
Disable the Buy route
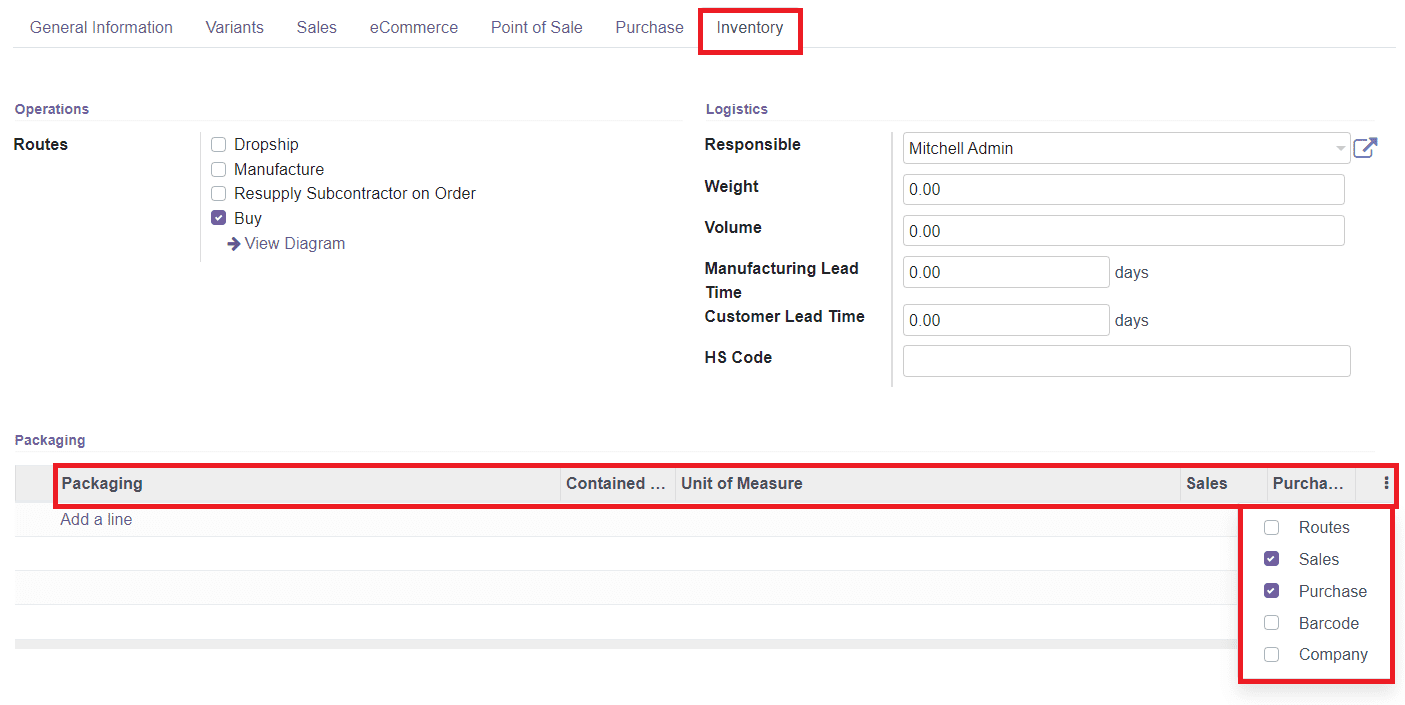click(x=218, y=217)
